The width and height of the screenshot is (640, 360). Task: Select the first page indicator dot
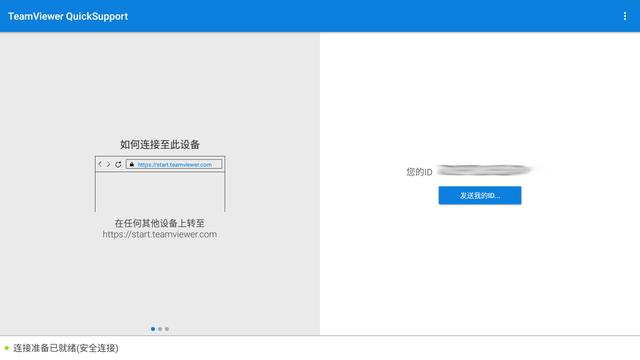(153, 329)
